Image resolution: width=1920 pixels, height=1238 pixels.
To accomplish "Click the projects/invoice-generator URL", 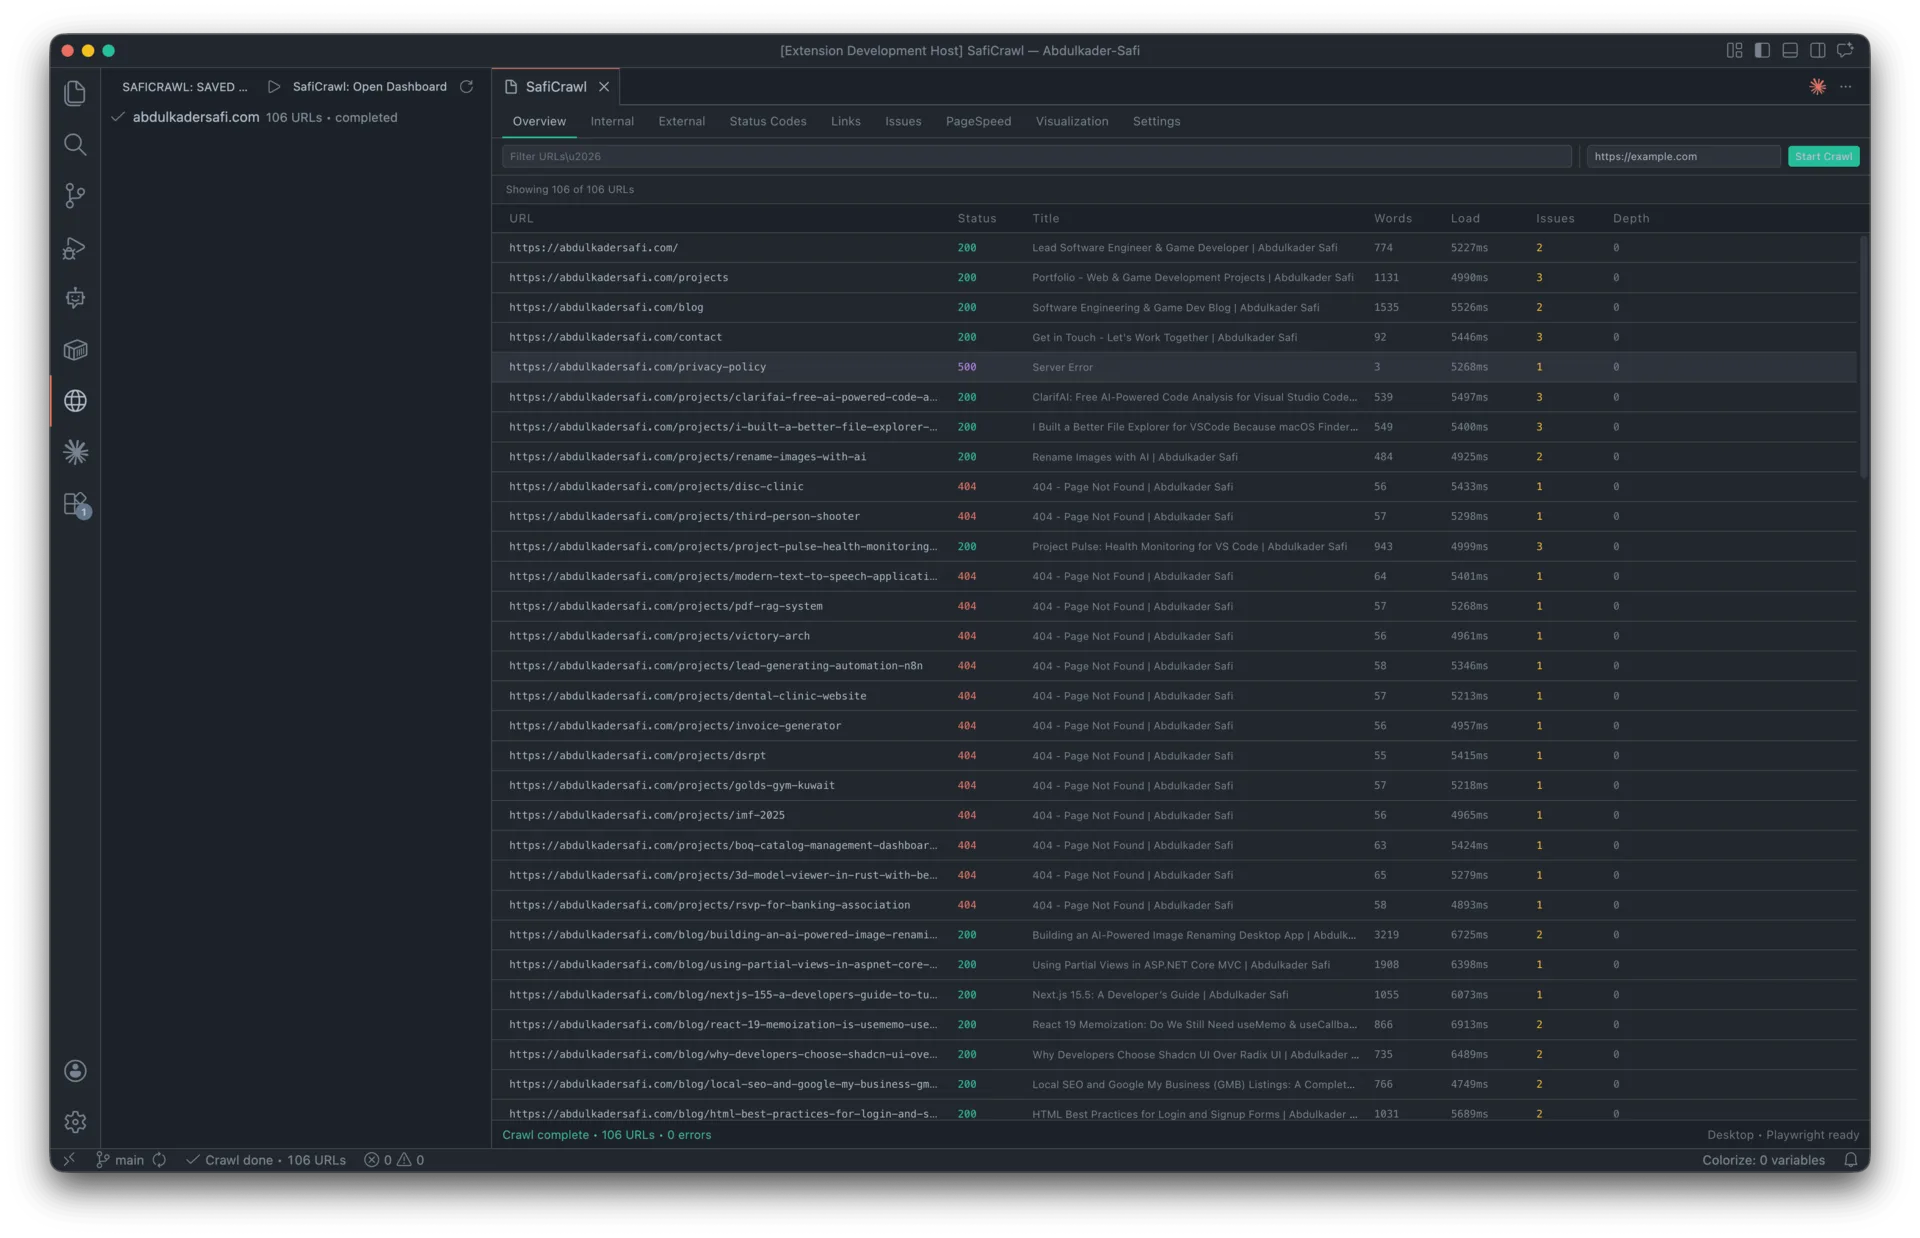I will click(675, 726).
